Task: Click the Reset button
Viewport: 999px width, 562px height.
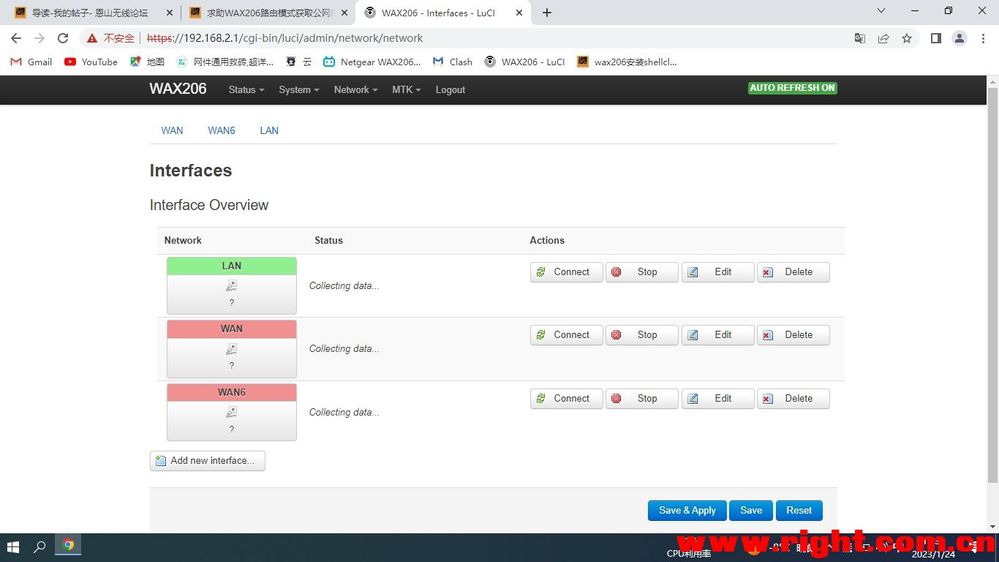Action: click(799, 510)
